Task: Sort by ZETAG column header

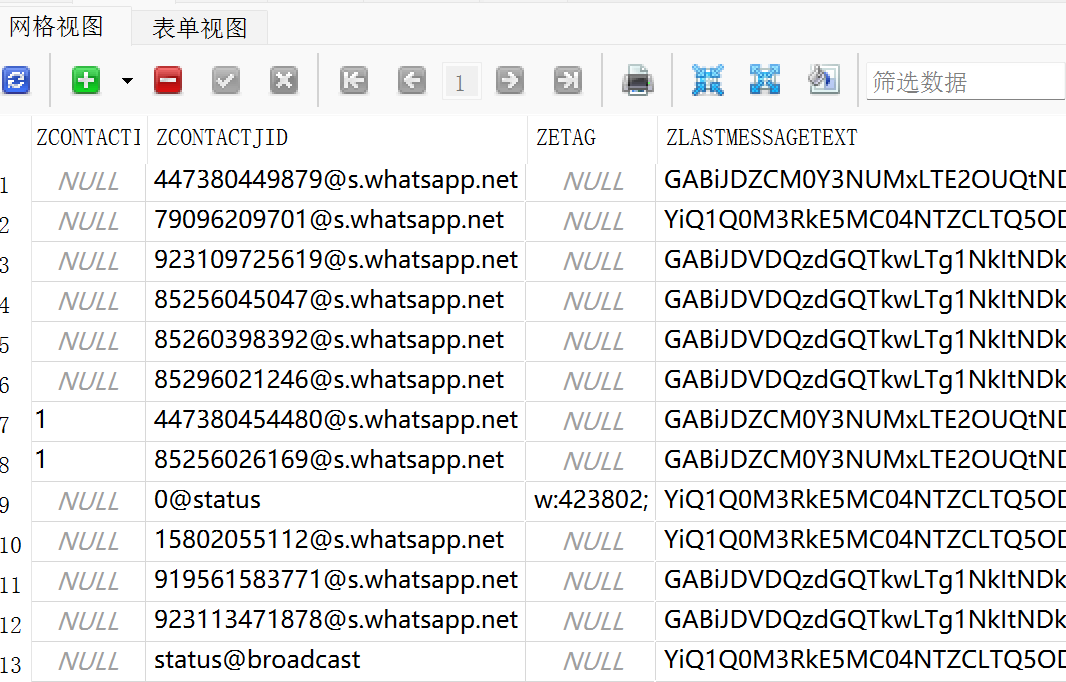Action: 591,138
